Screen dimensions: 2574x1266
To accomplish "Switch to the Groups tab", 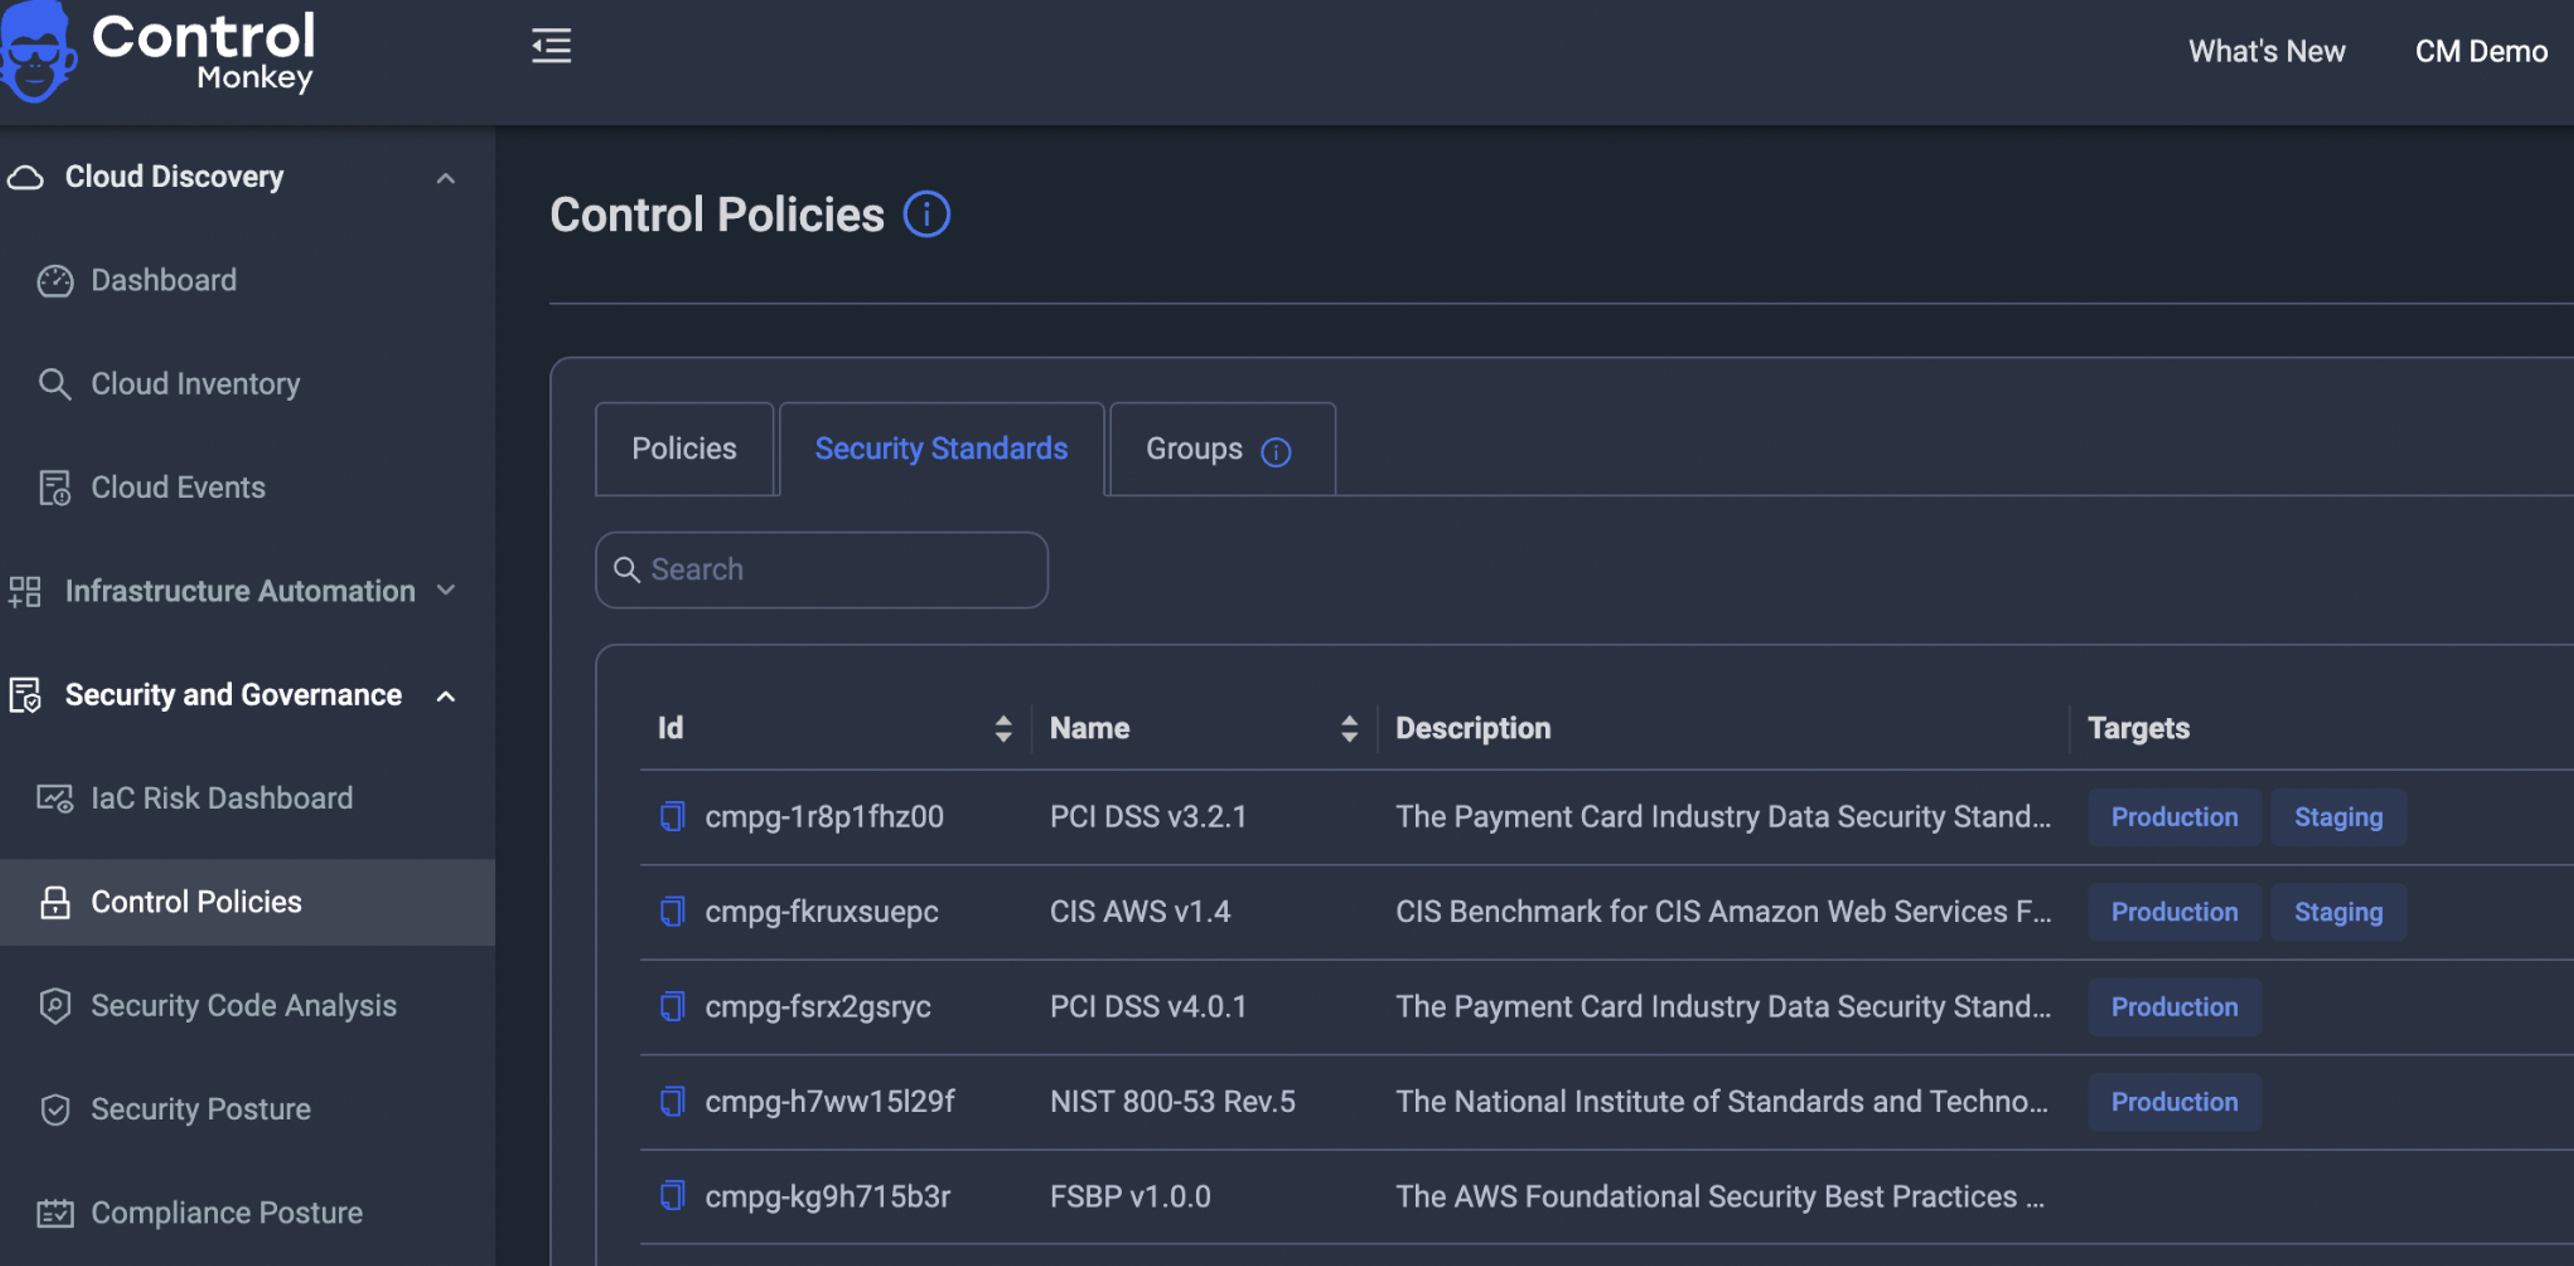I will pos(1194,449).
